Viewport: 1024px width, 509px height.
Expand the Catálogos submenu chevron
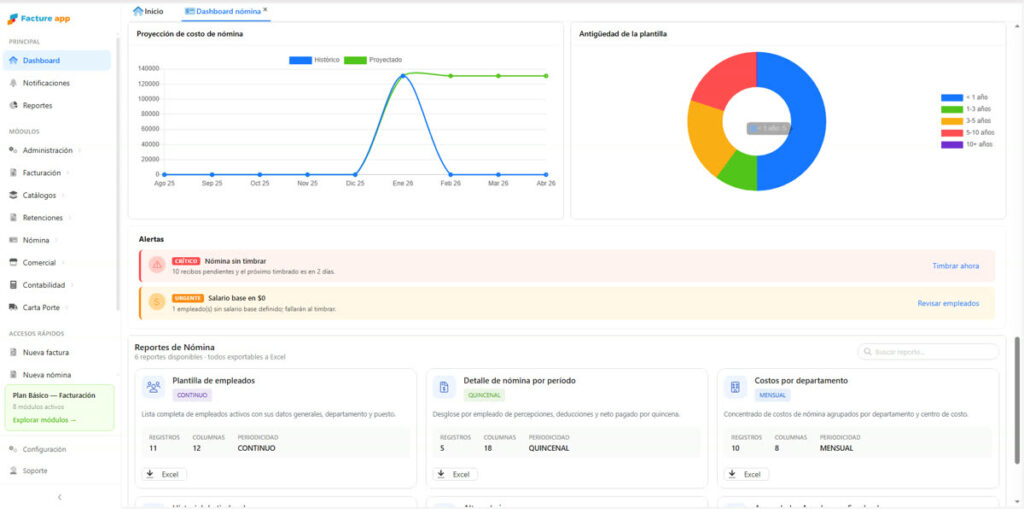tap(63, 195)
